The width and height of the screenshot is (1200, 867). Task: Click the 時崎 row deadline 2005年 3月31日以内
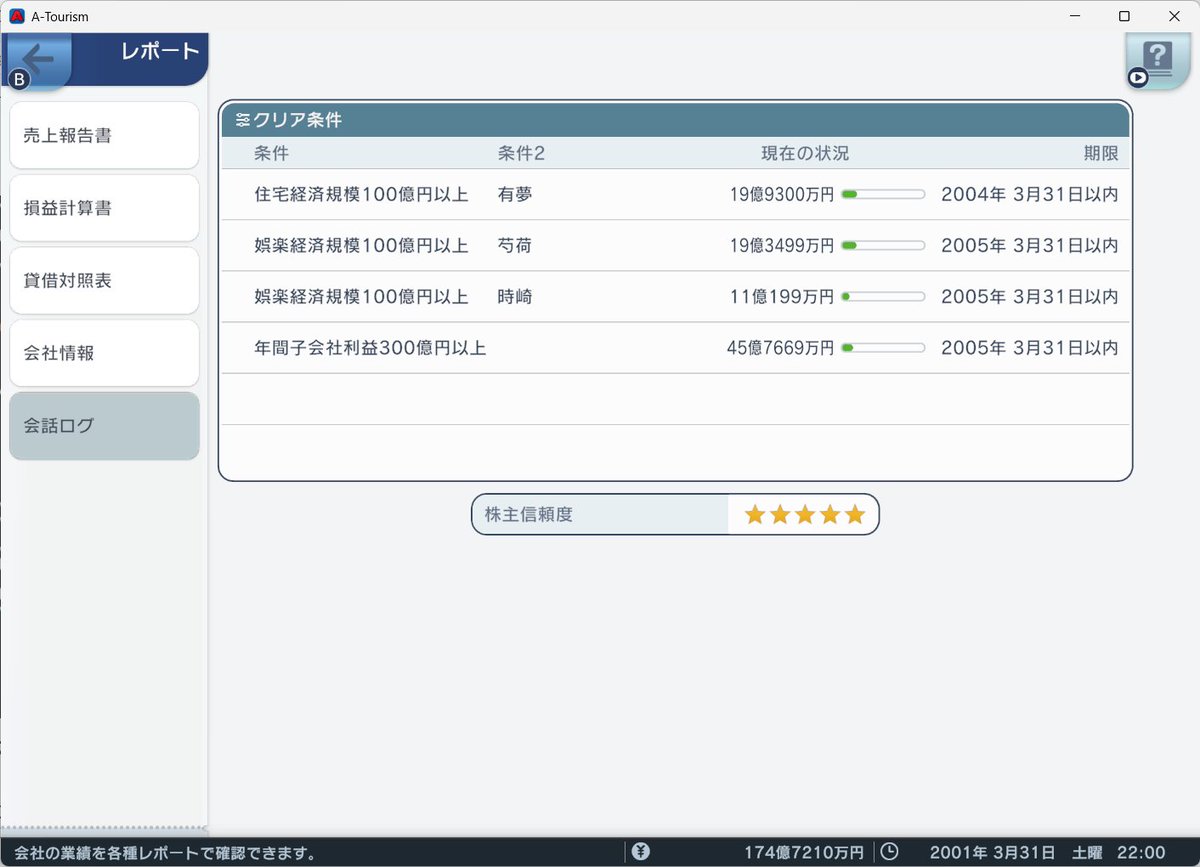point(1030,297)
